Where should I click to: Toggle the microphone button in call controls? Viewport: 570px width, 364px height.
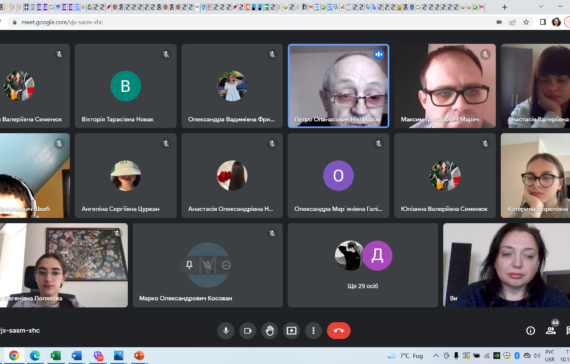[x=226, y=331]
